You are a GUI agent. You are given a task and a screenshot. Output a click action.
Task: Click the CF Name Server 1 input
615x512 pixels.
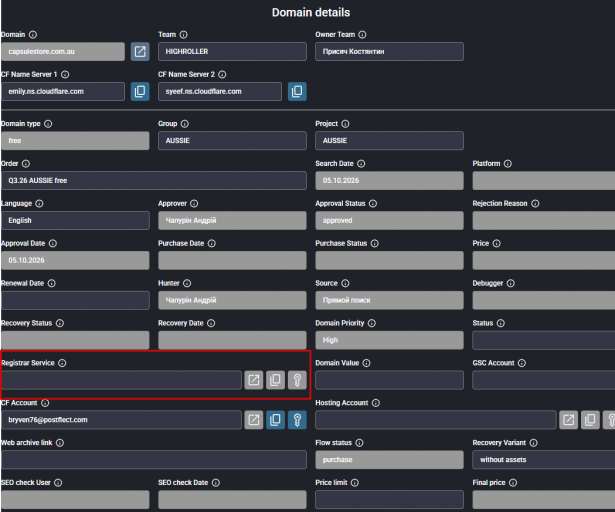click(63, 91)
